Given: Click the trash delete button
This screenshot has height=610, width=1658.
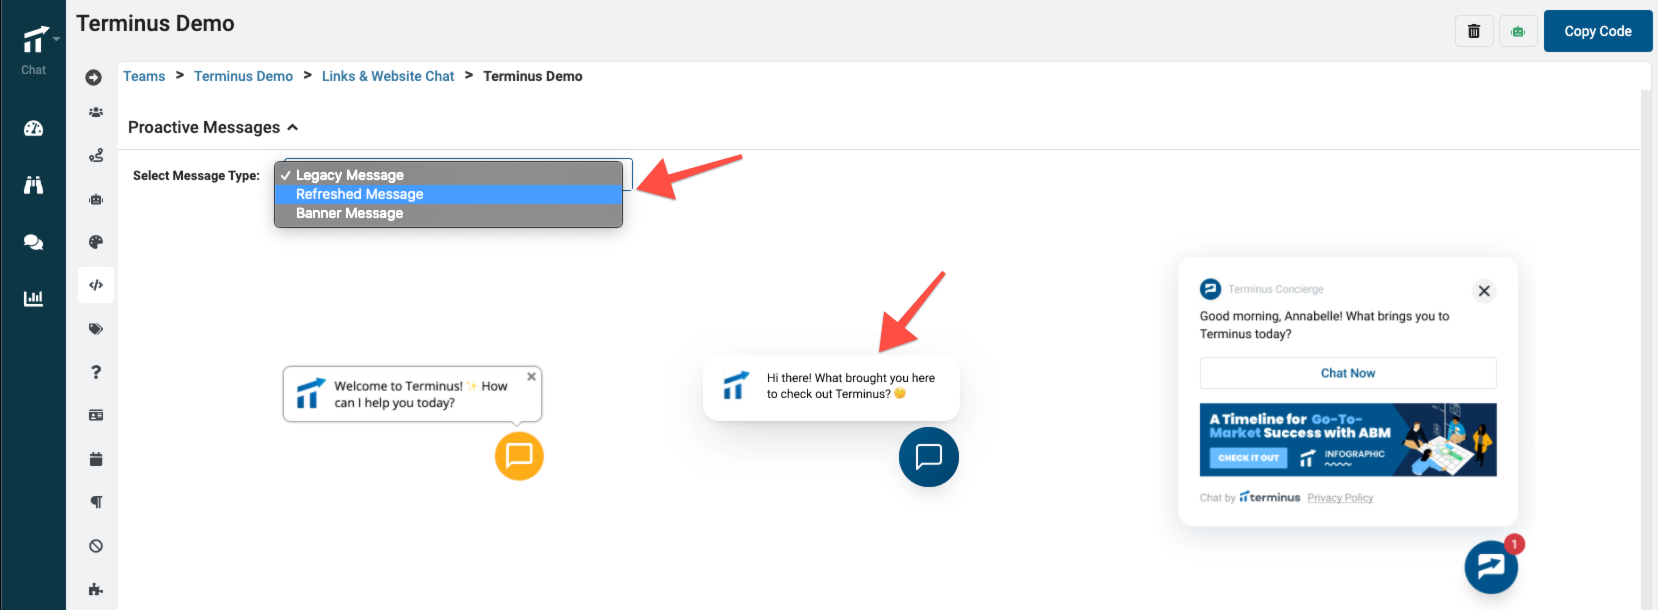Looking at the screenshot, I should tap(1474, 31).
